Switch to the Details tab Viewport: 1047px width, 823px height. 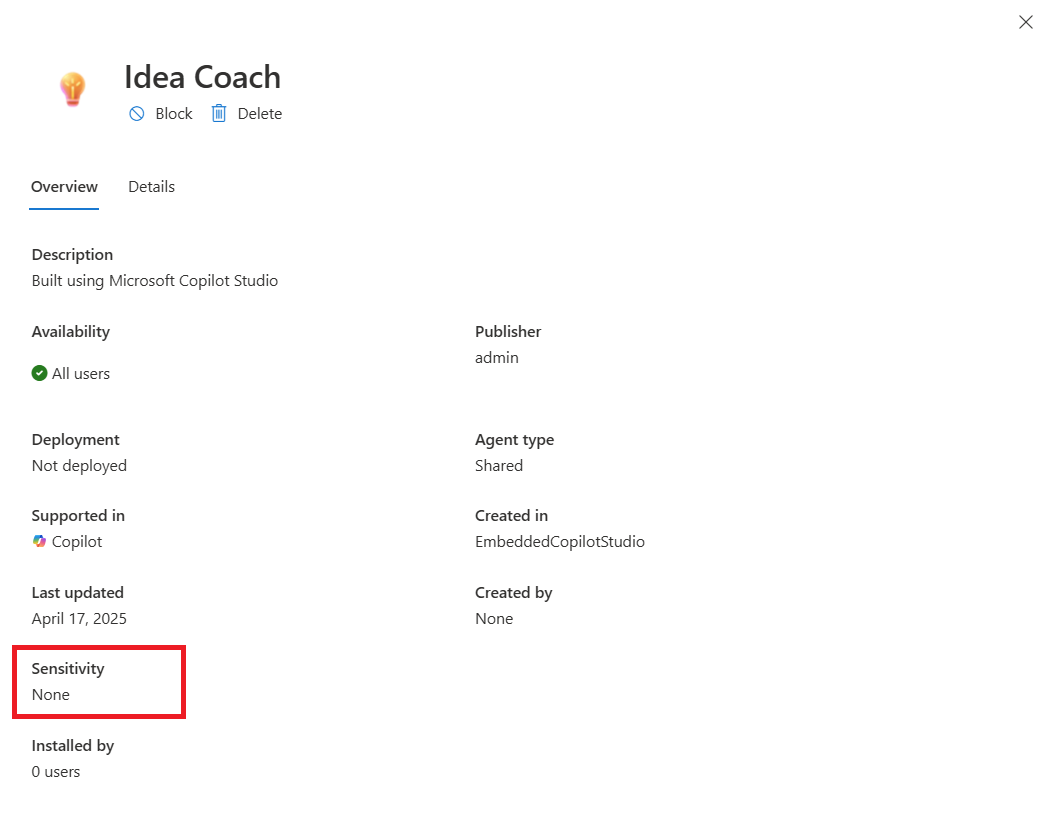(x=151, y=187)
